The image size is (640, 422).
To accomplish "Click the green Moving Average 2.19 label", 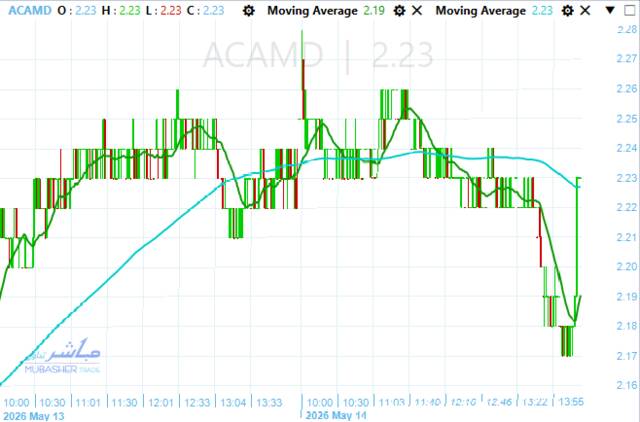I will (x=326, y=11).
